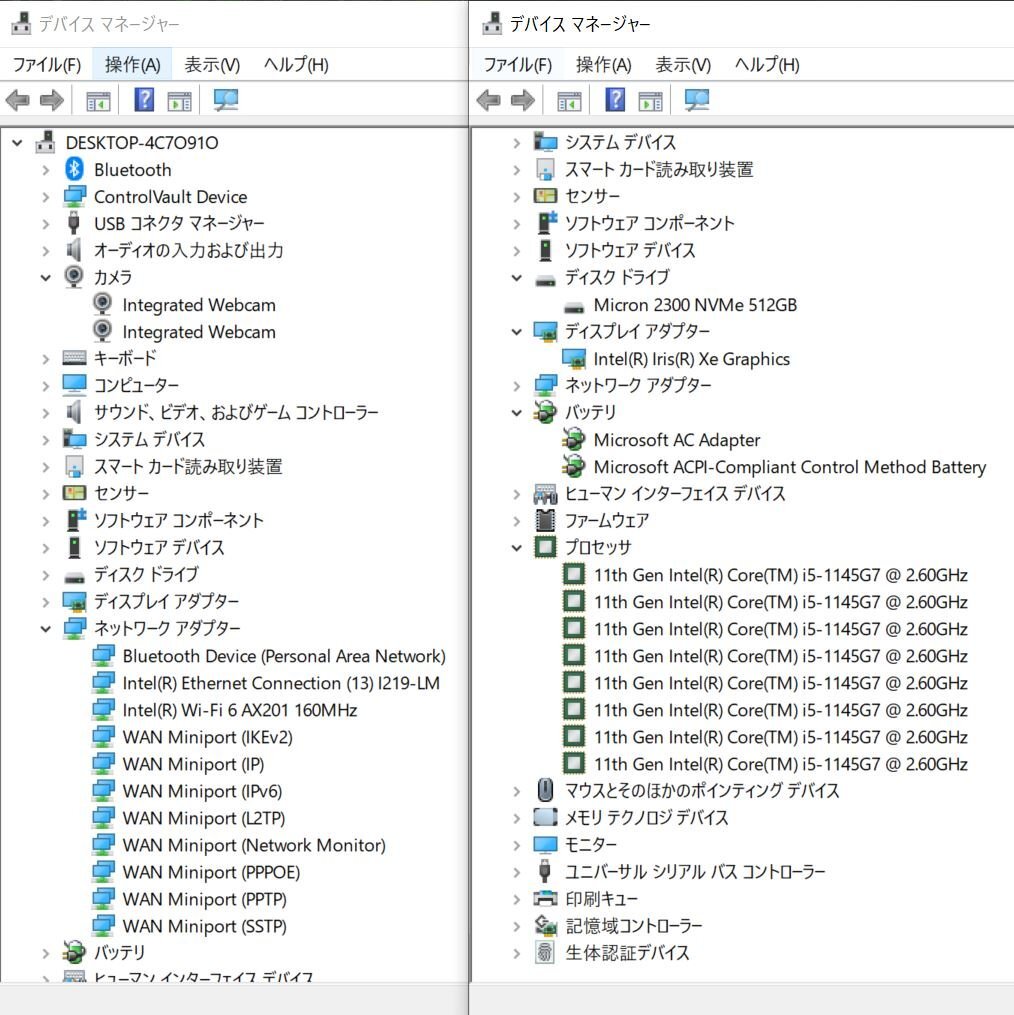
Task: Select ソフトウェア コンポーネント in right window
Action: pyautogui.click(x=649, y=223)
